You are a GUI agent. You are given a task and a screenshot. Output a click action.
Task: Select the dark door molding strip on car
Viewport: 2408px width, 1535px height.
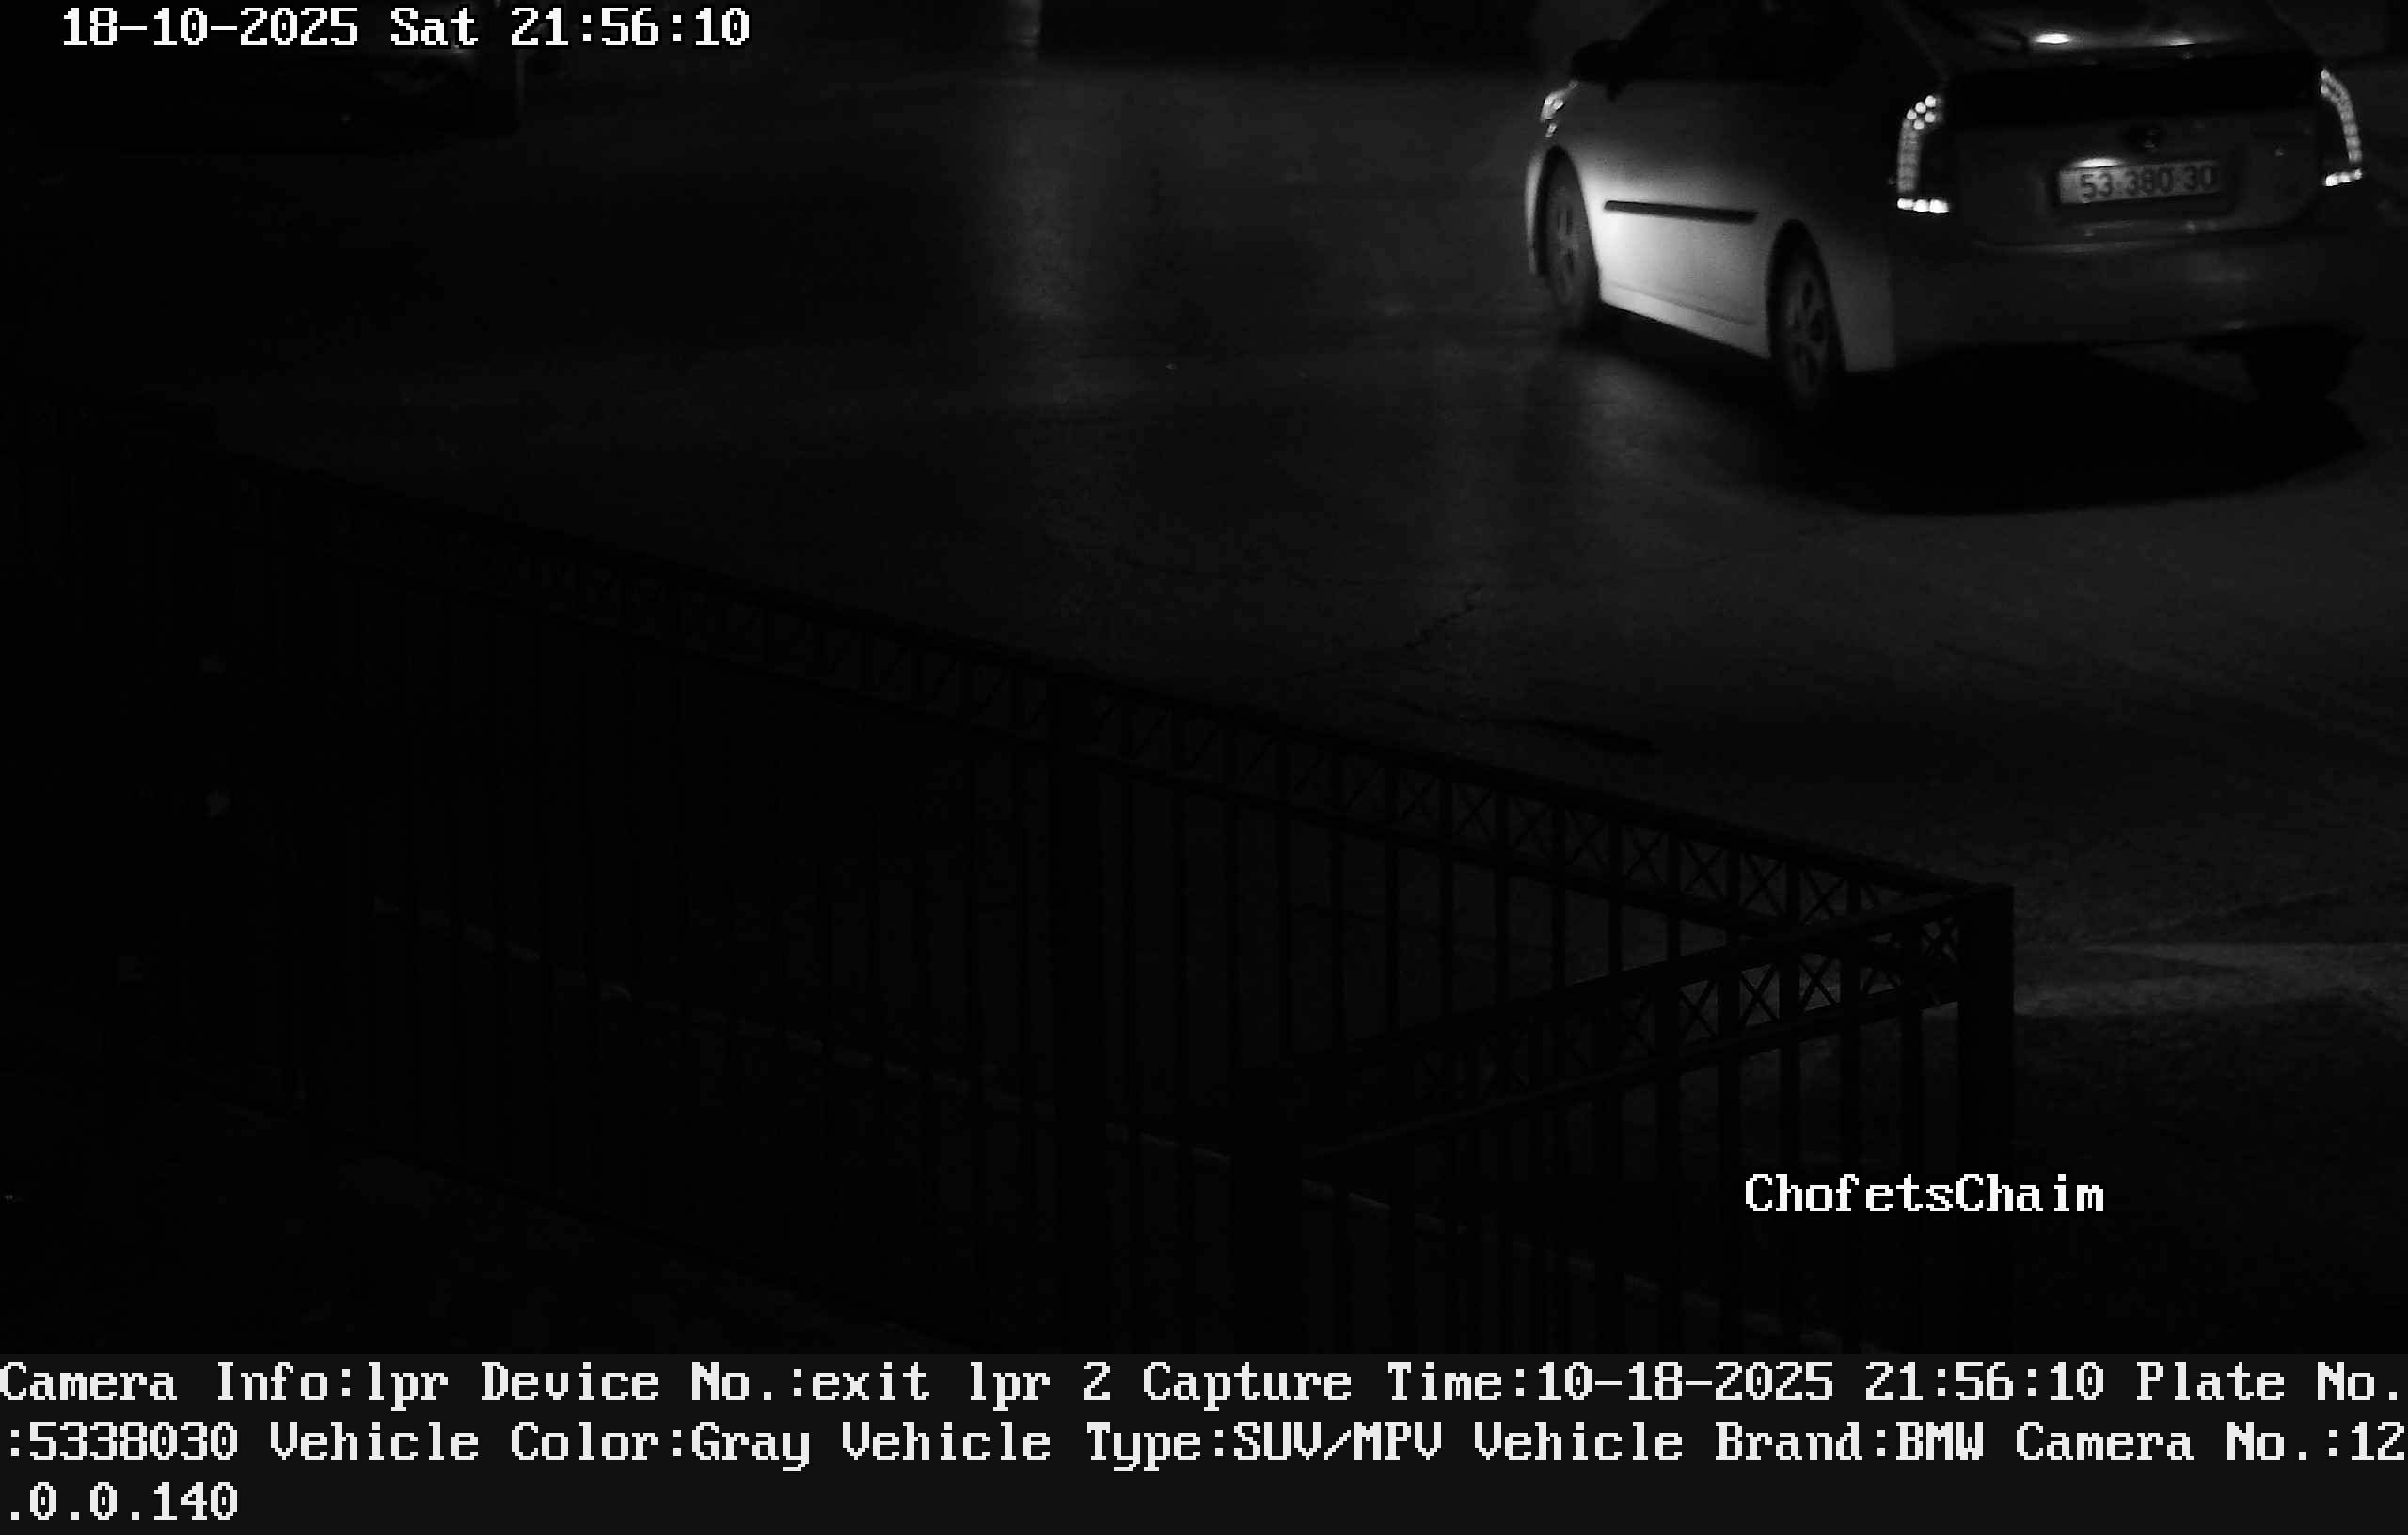[x=1679, y=211]
